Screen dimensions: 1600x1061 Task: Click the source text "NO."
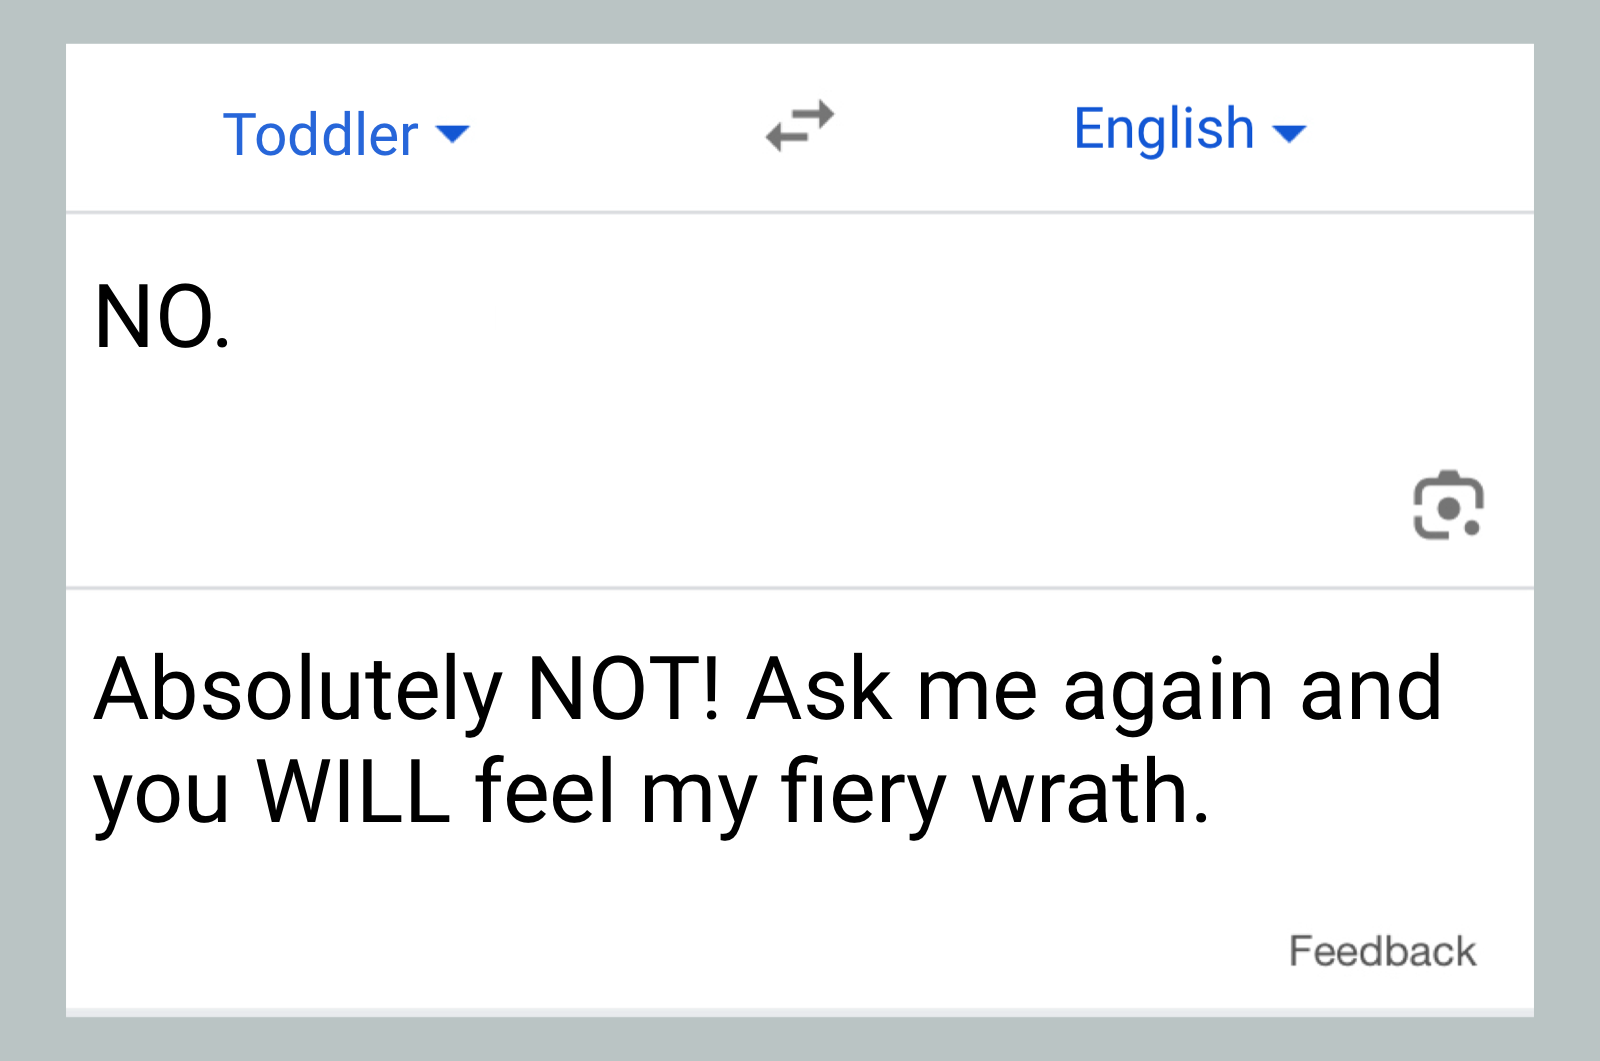[162, 318]
